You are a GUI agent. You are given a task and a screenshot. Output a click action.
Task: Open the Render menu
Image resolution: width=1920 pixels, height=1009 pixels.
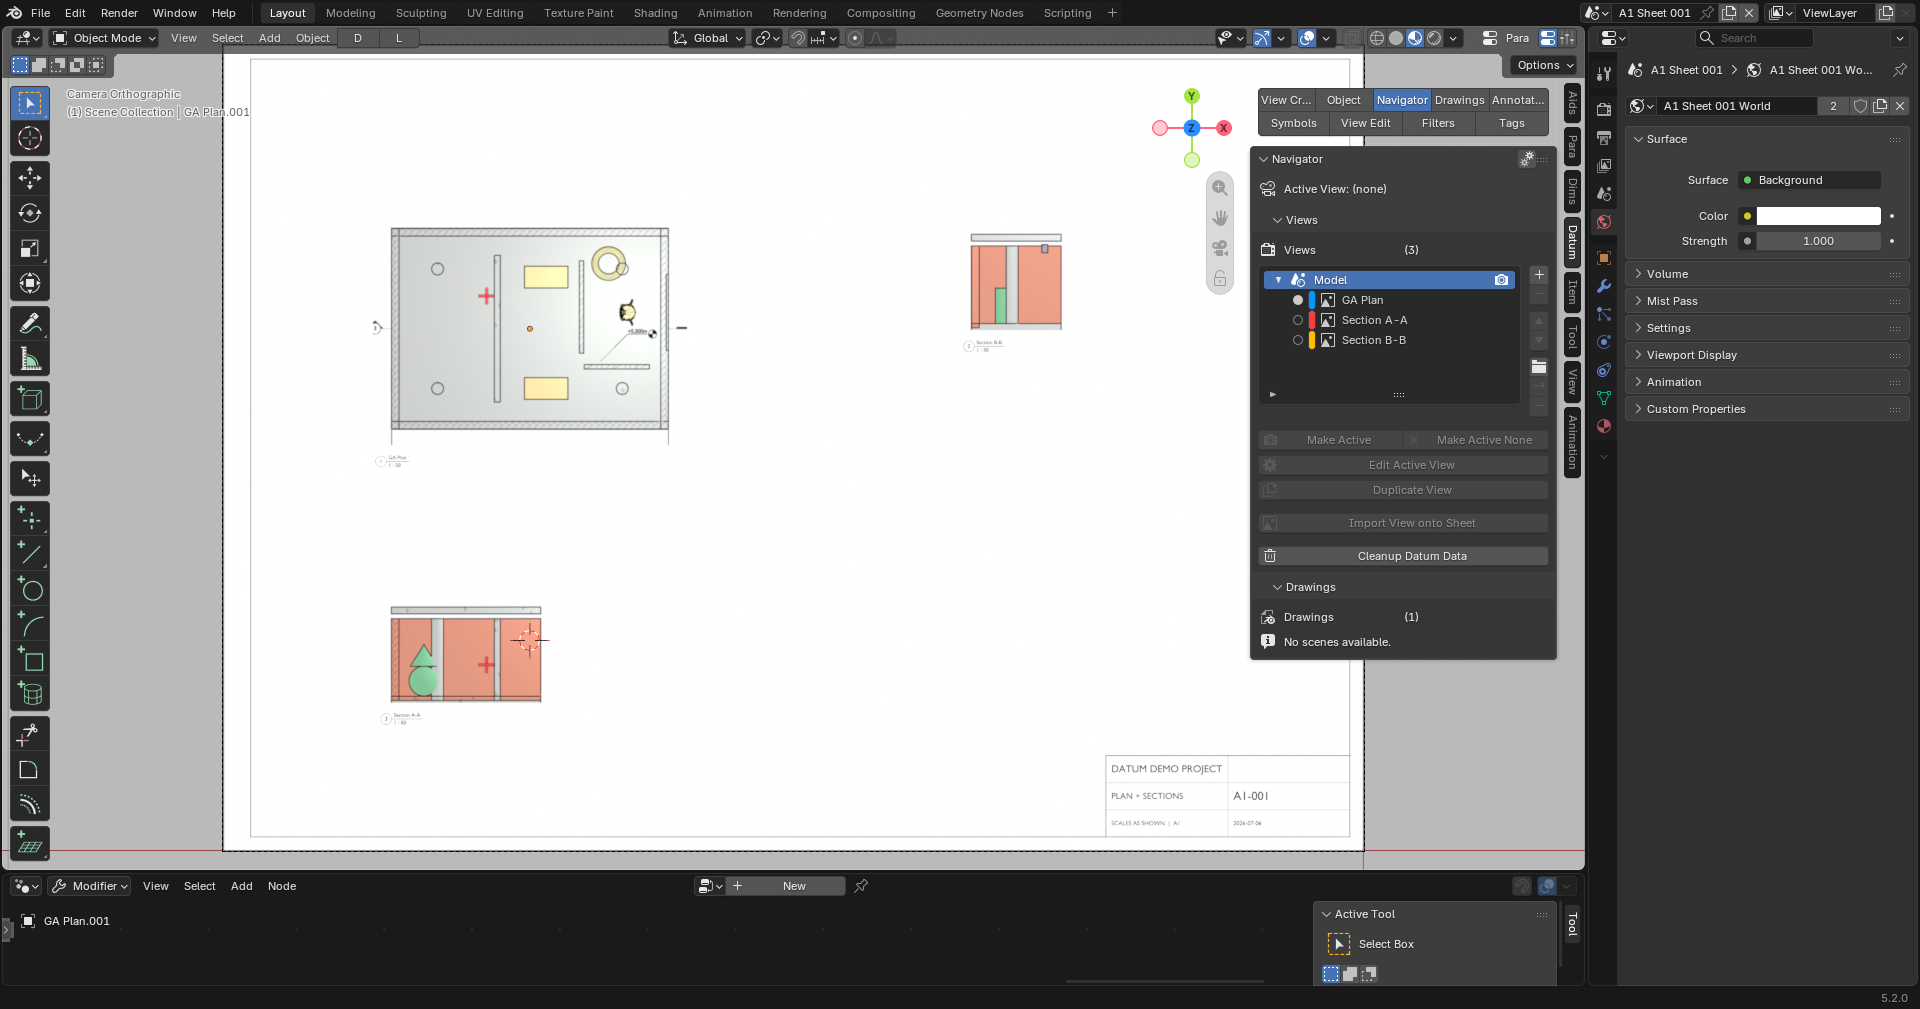(119, 13)
